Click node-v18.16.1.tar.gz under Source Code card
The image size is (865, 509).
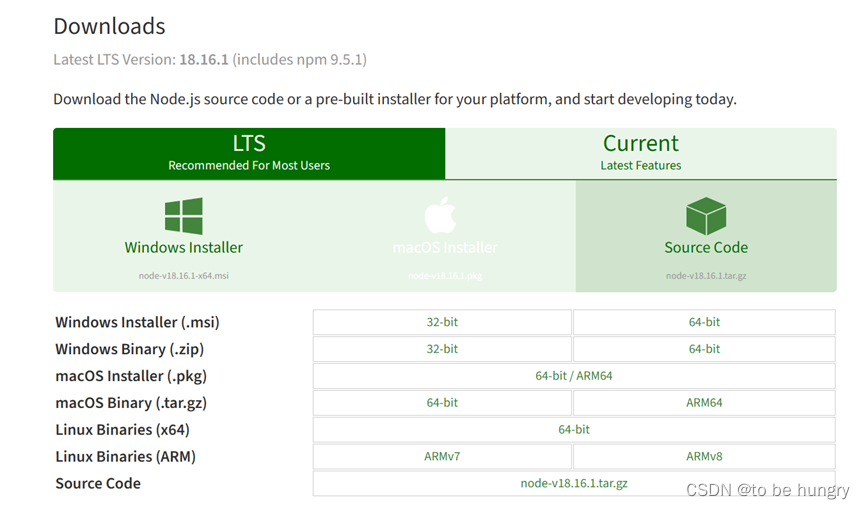tap(706, 276)
